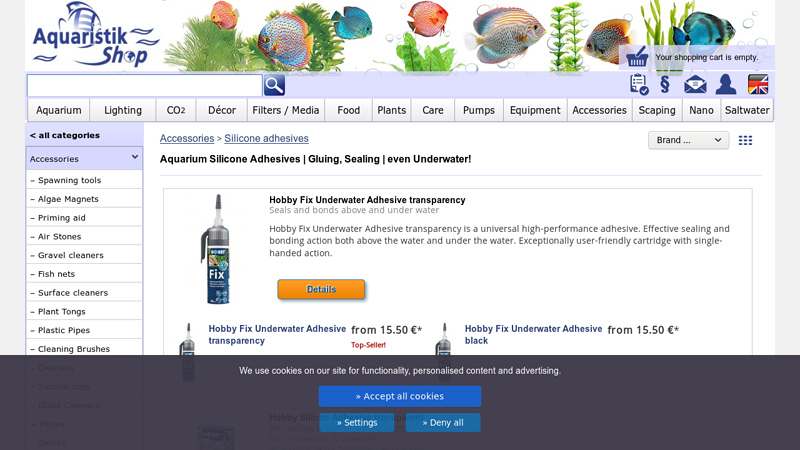Open the legal paragraph symbol icon
The width and height of the screenshot is (800, 450).
tap(665, 85)
